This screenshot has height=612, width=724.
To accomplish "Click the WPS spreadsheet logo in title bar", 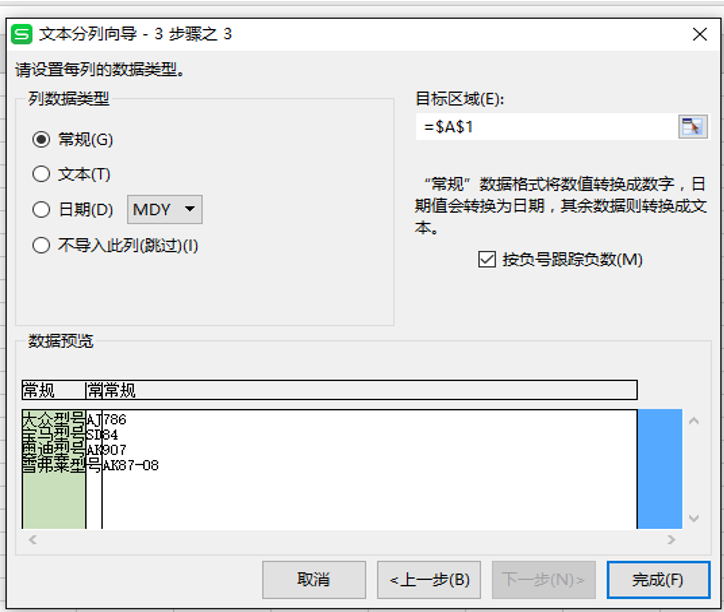I will pyautogui.click(x=22, y=34).
